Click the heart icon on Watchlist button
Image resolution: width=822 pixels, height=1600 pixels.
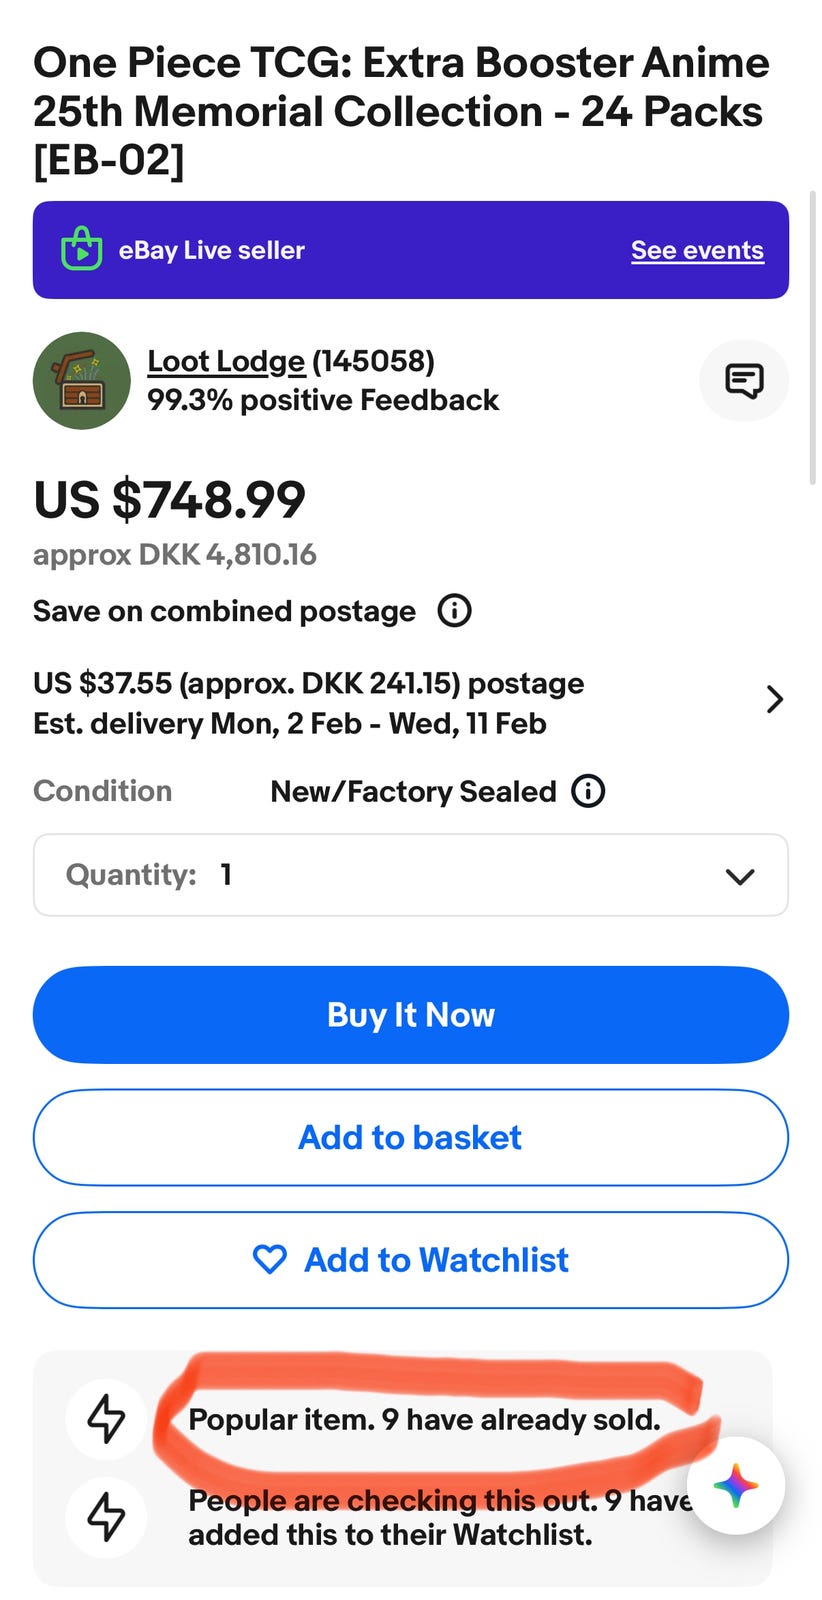tap(270, 1260)
